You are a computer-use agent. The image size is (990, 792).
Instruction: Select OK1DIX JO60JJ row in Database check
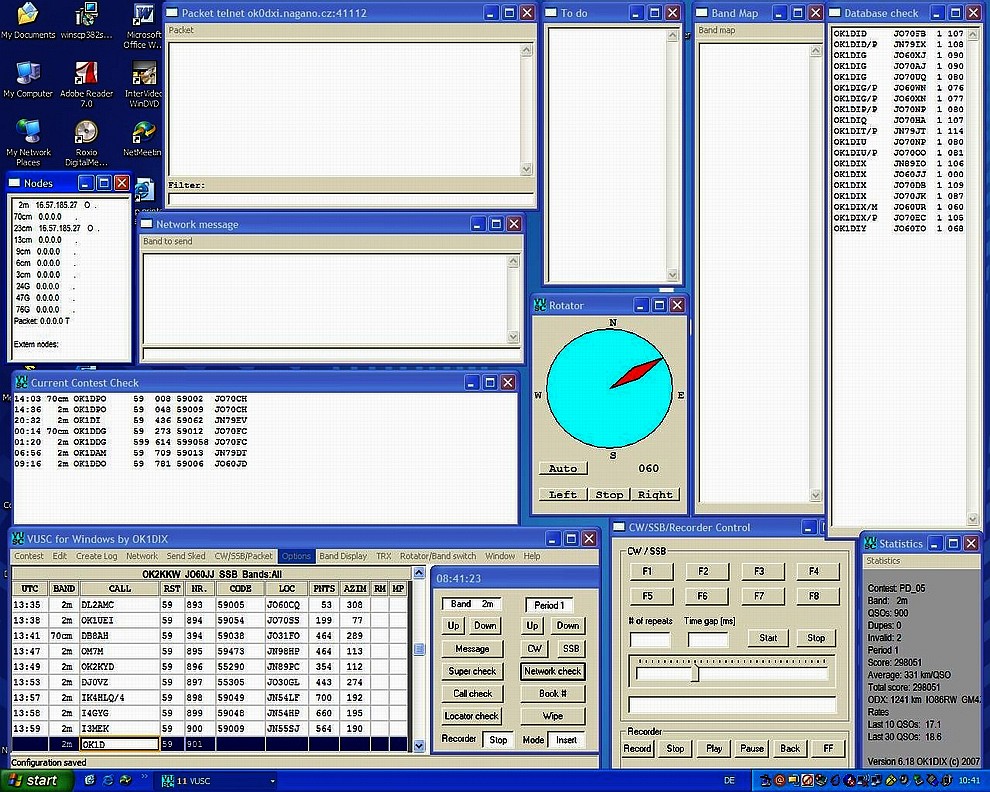pos(898,174)
